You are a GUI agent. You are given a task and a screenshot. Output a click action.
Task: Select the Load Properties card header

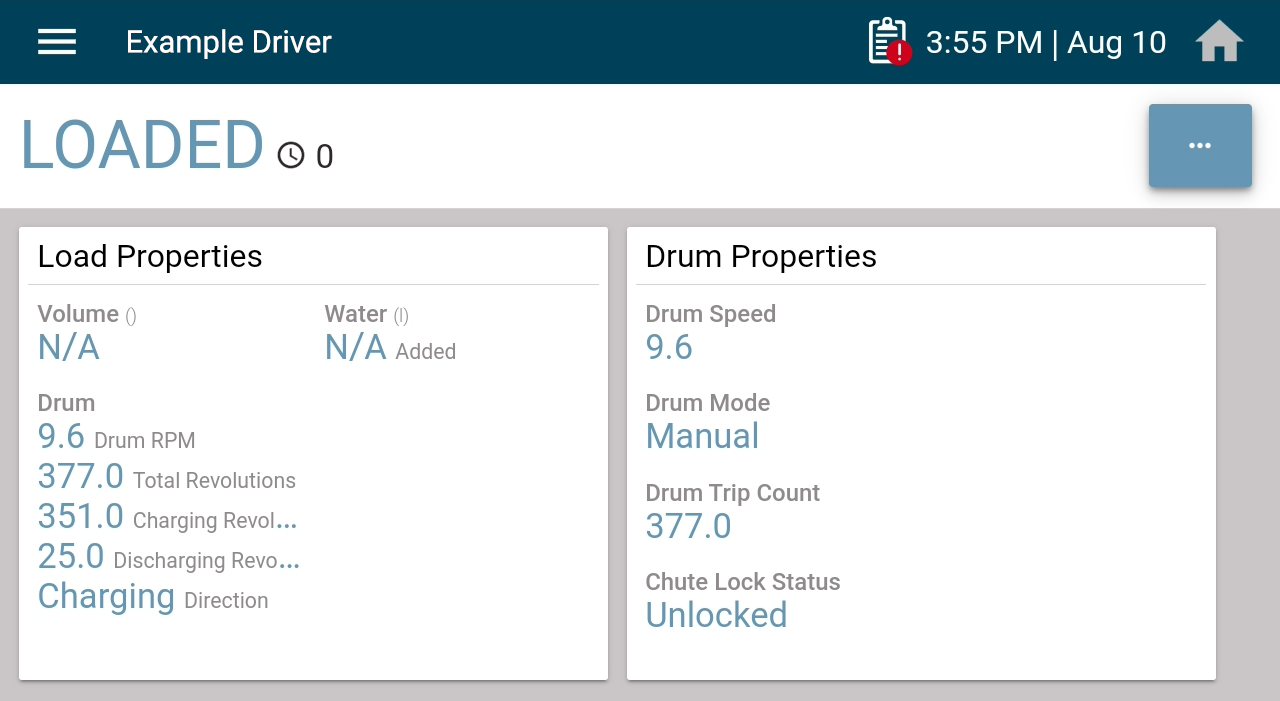[x=150, y=257]
